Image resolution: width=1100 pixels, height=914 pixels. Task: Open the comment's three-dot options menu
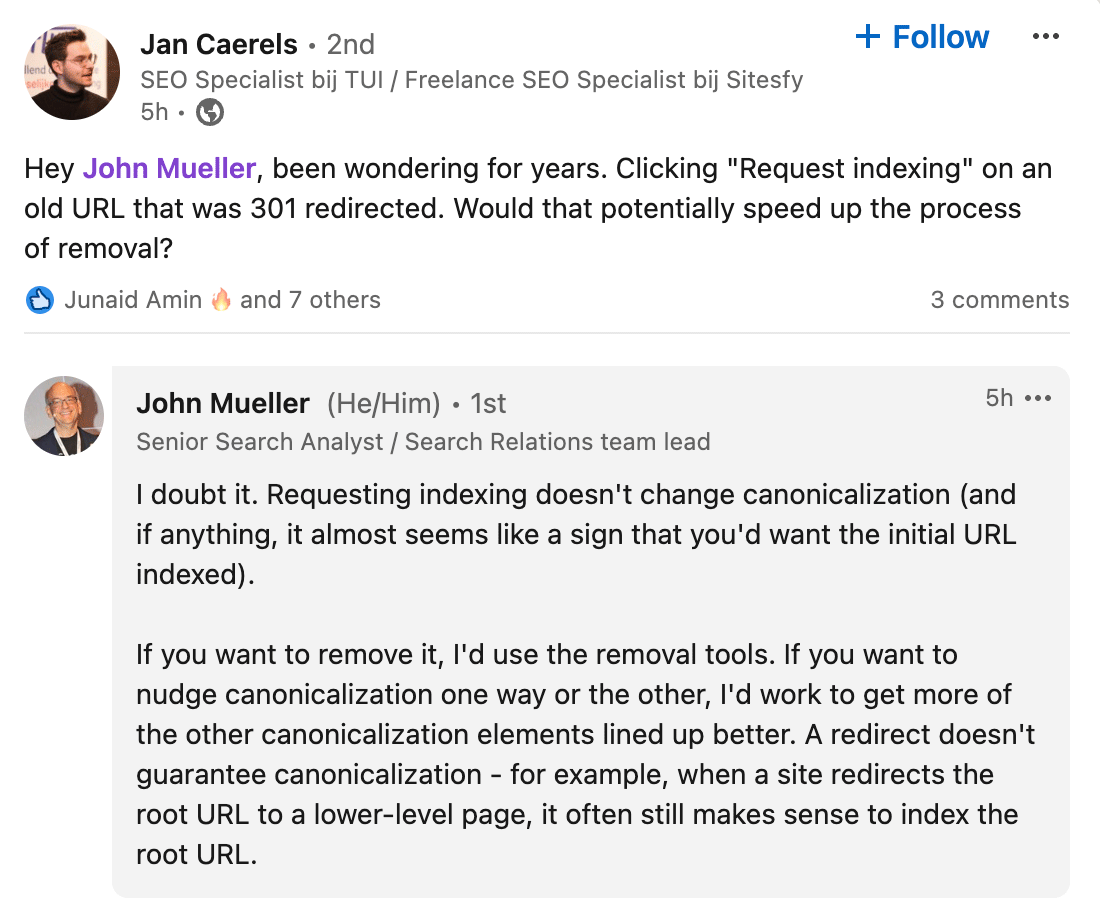click(1038, 398)
